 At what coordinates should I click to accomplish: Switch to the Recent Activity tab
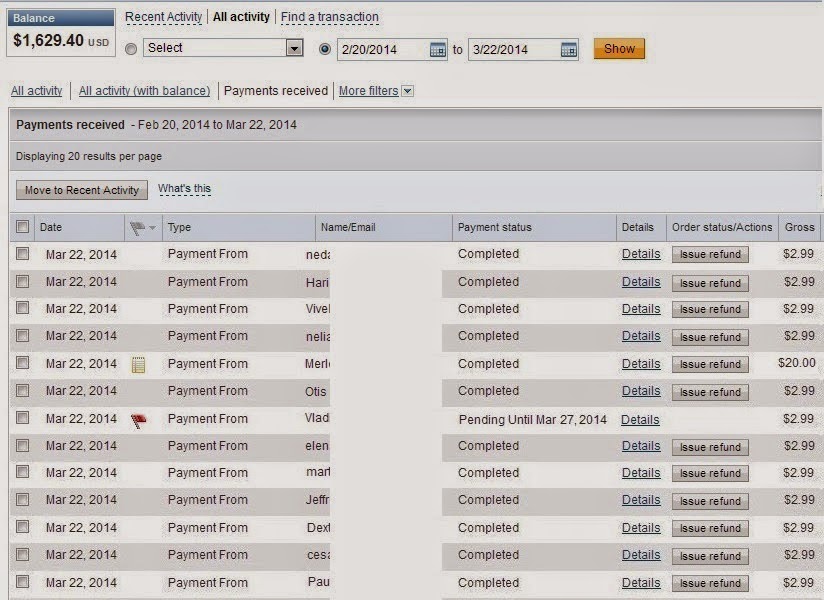pyautogui.click(x=163, y=17)
